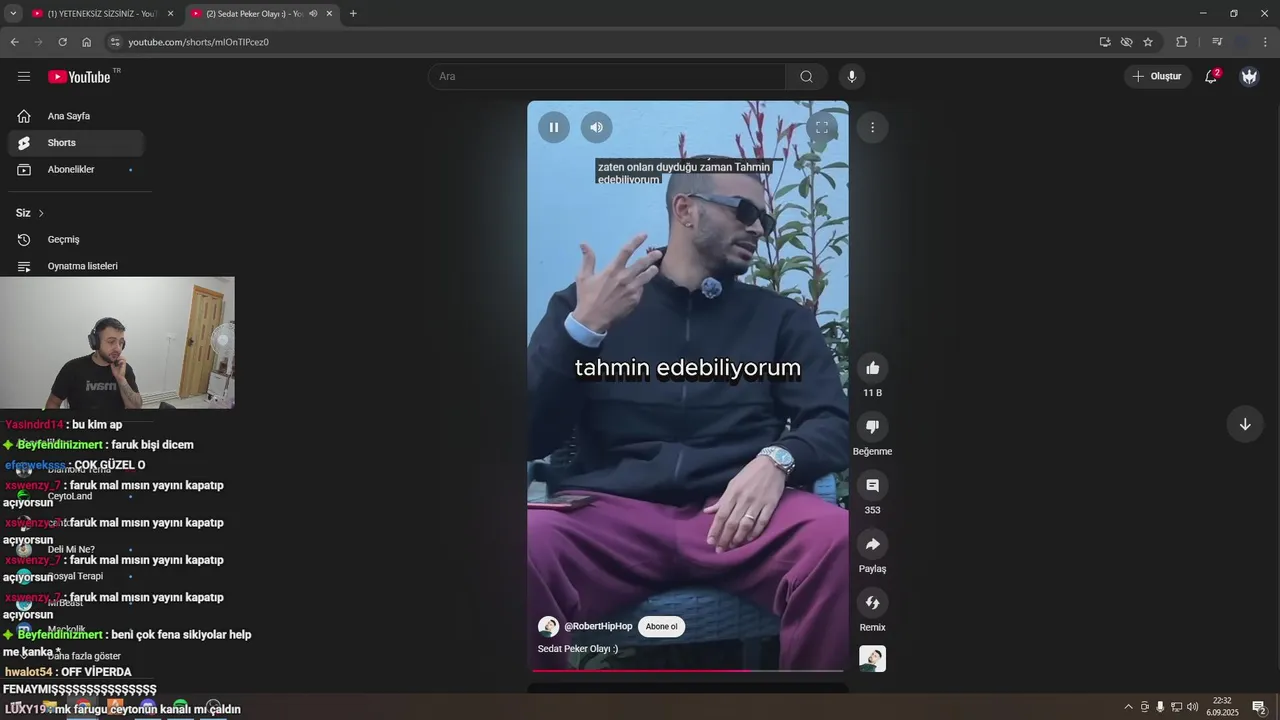Open YouTube notifications bell
Viewport: 1280px width, 720px height.
click(x=1211, y=76)
